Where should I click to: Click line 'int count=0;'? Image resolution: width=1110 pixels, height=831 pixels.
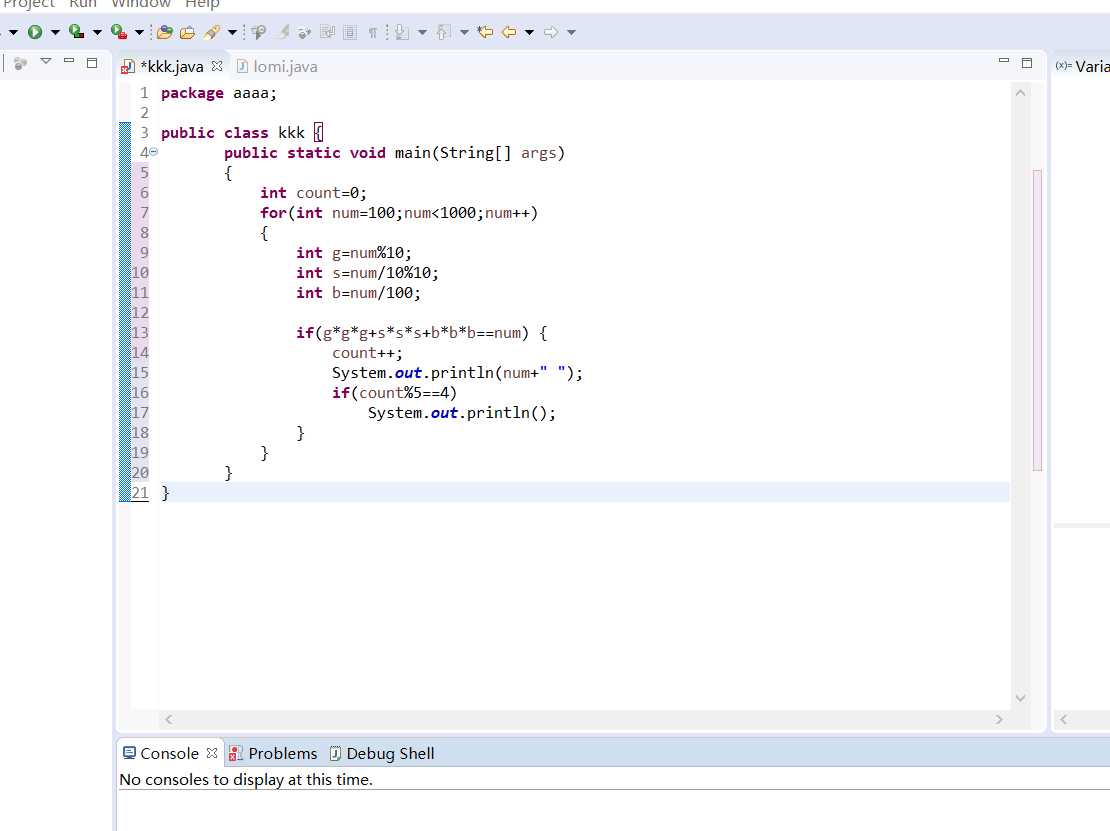pos(313,193)
